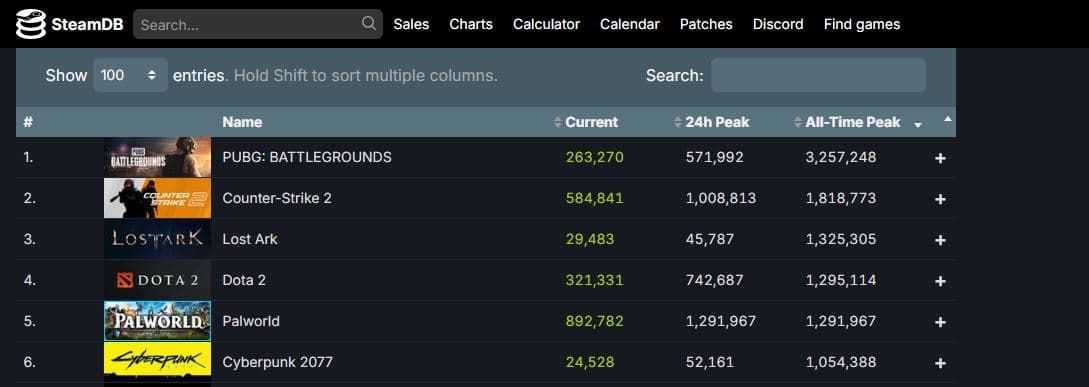
Task: Expand Palworld row plus icon
Action: pyautogui.click(x=940, y=322)
